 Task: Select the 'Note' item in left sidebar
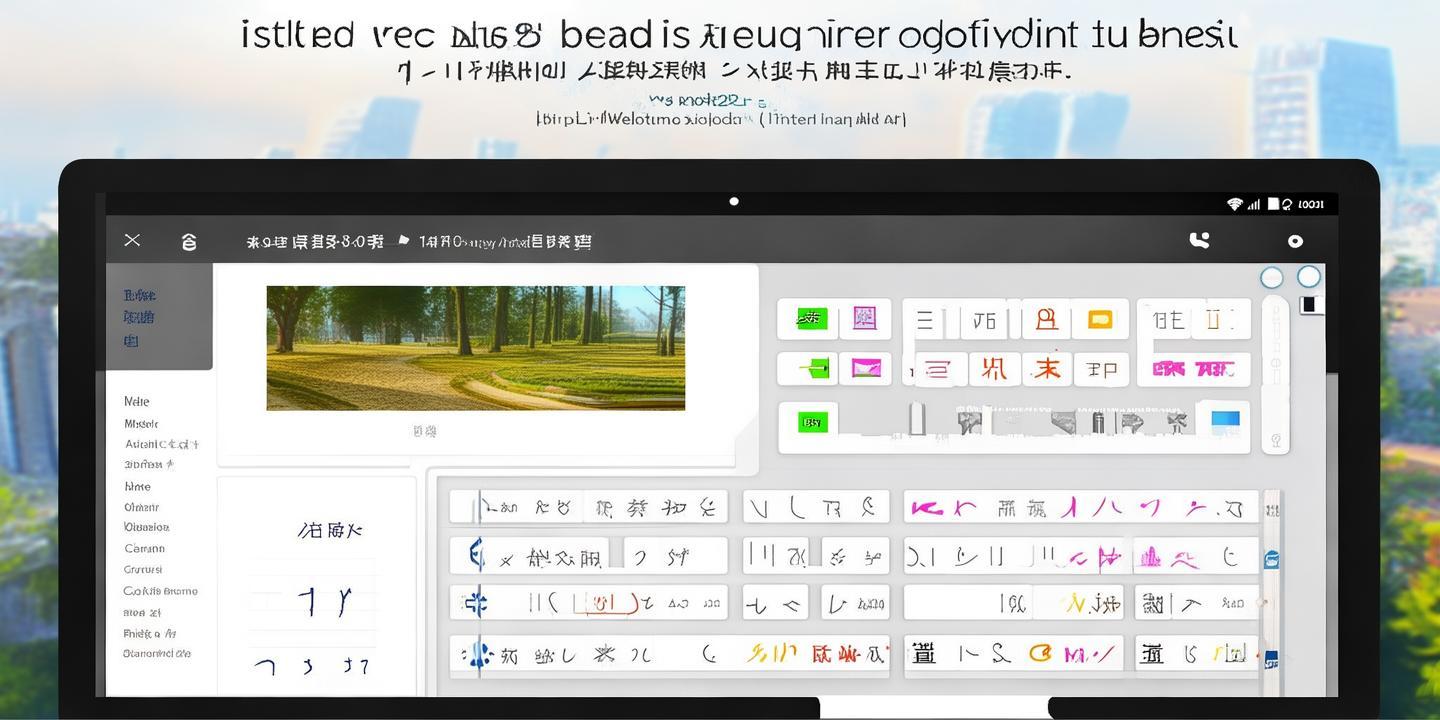pos(137,401)
